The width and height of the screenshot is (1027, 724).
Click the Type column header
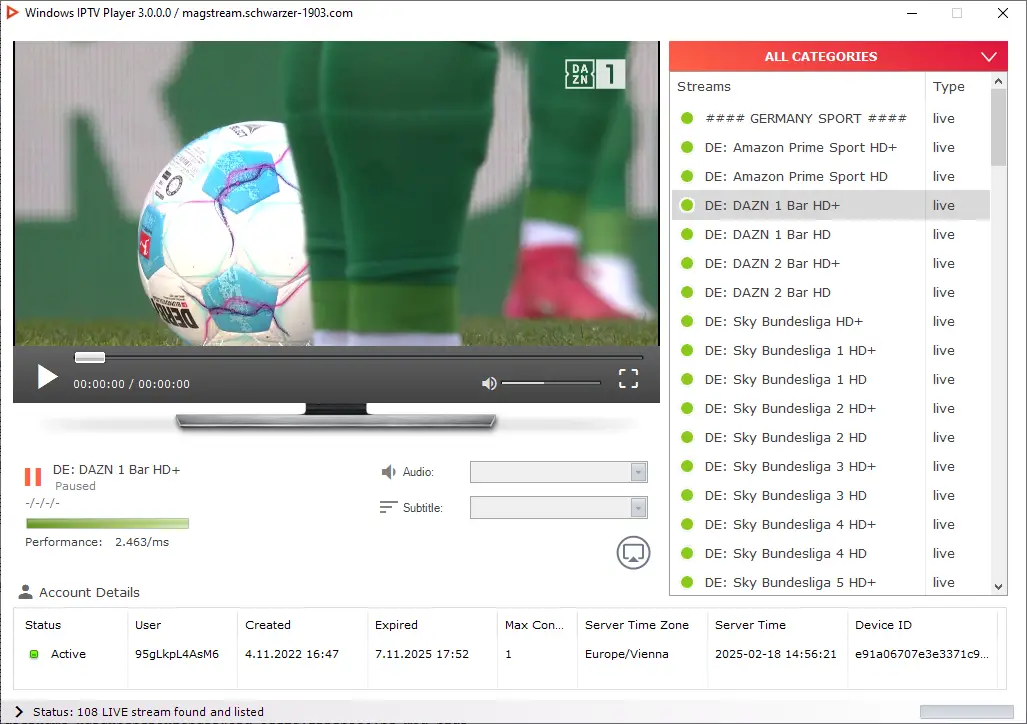pos(948,86)
